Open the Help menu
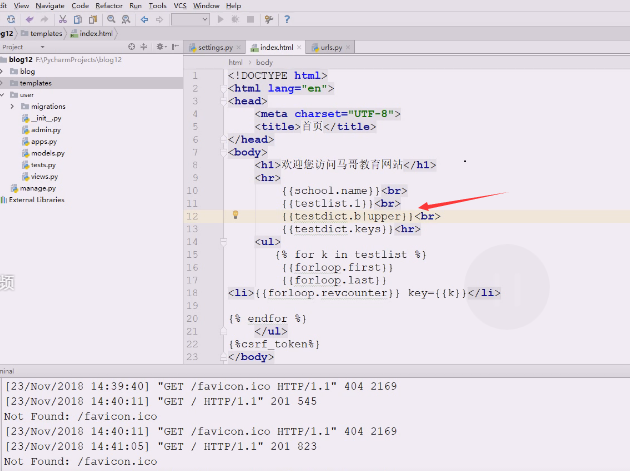 pyautogui.click(x=233, y=6)
